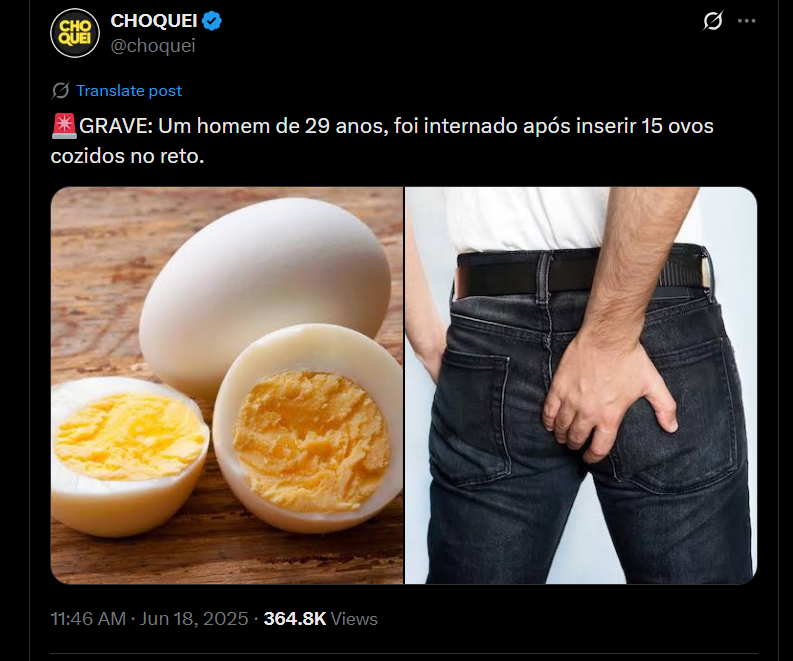793x661 pixels.
Task: Open the three-dot more options menu
Action: point(746,21)
